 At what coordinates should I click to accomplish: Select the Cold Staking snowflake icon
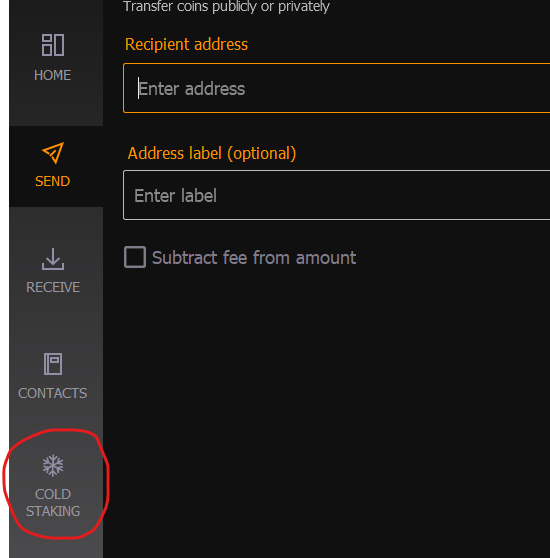(53, 465)
